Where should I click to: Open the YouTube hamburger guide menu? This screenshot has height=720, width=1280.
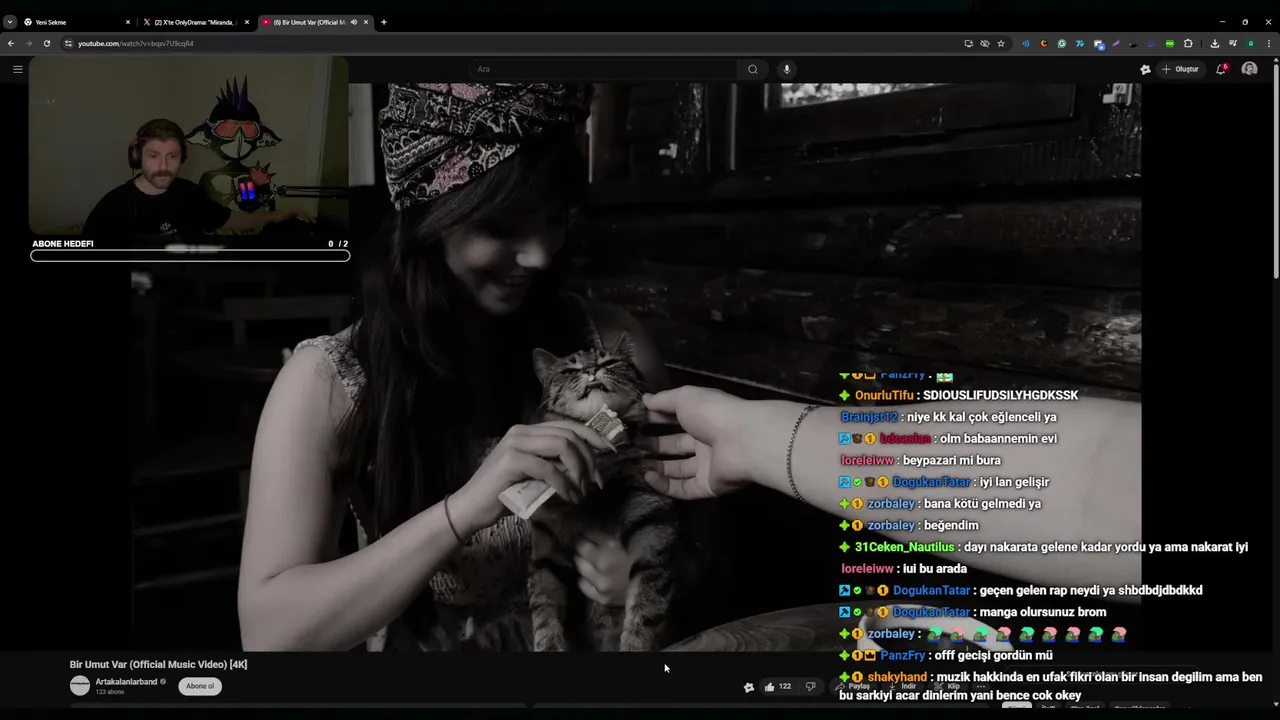[17, 69]
